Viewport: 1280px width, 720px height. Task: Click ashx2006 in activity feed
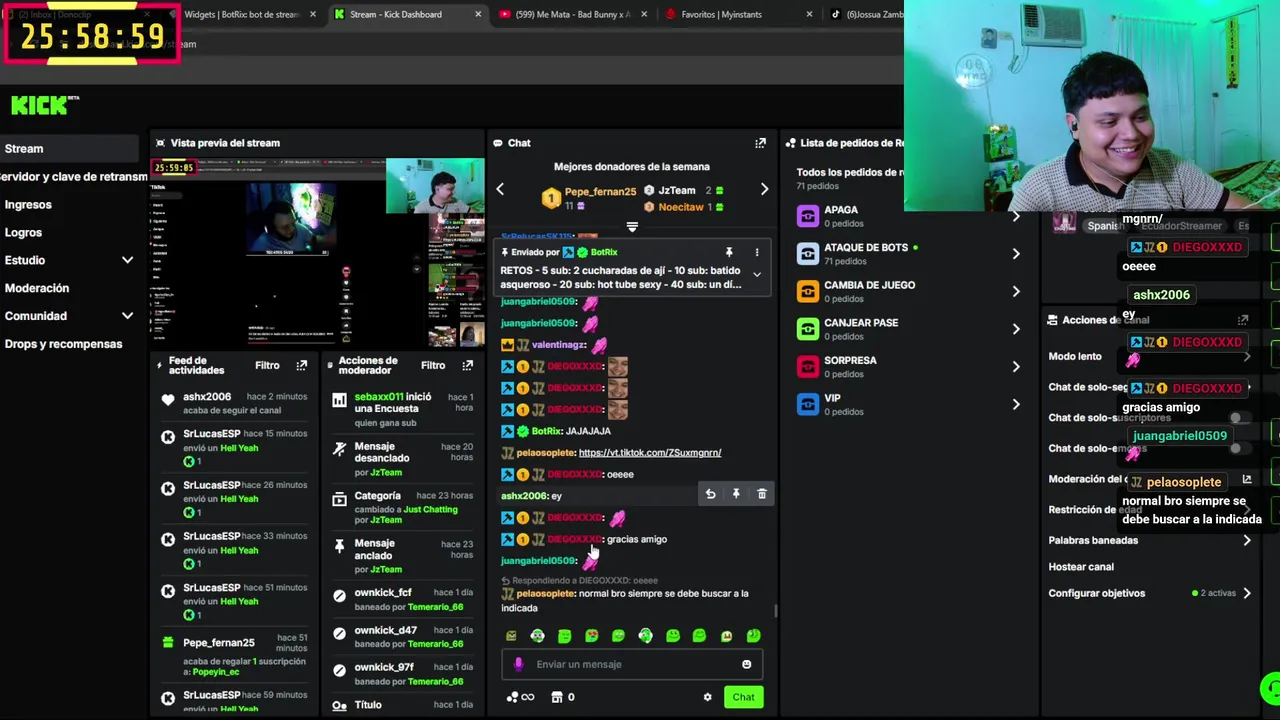tap(207, 397)
